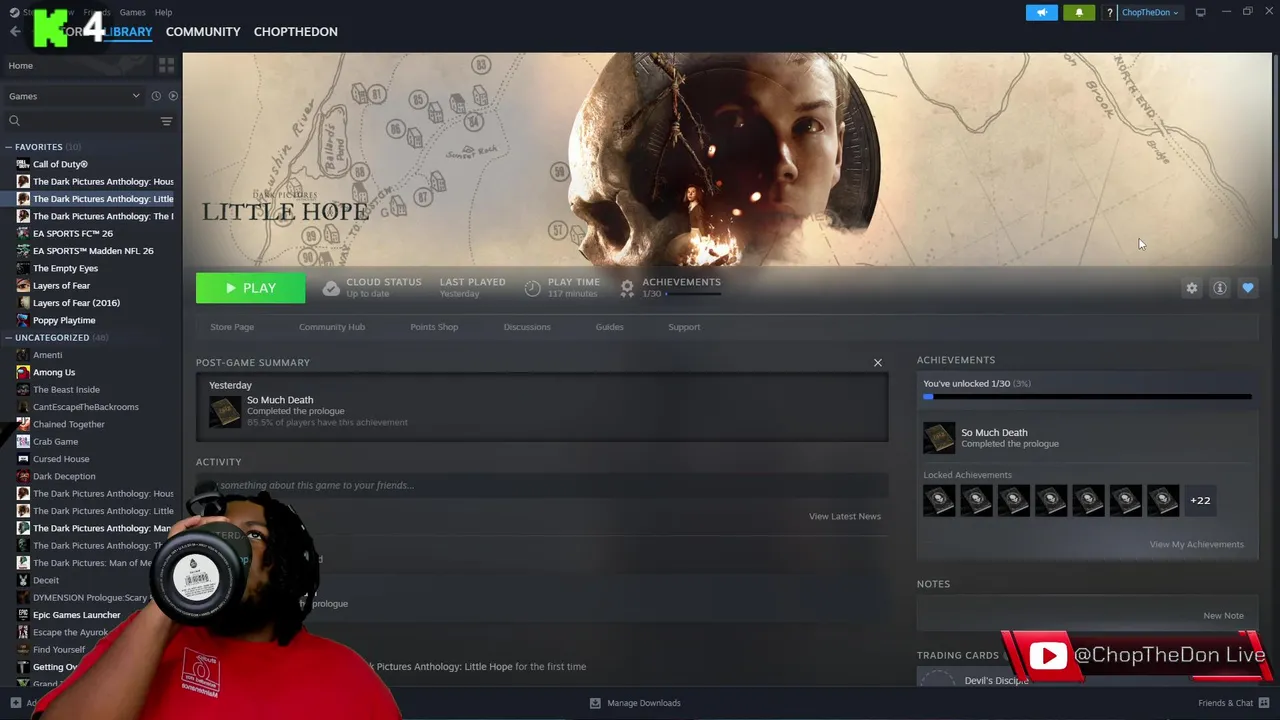Select Call of Duty in Favorites
The height and width of the screenshot is (720, 1280).
point(60,164)
